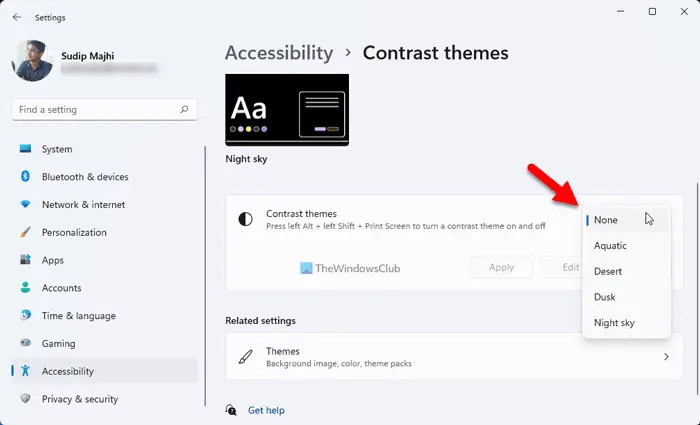The height and width of the screenshot is (425, 700).
Task: Click the Gaming controller icon
Action: (26, 343)
